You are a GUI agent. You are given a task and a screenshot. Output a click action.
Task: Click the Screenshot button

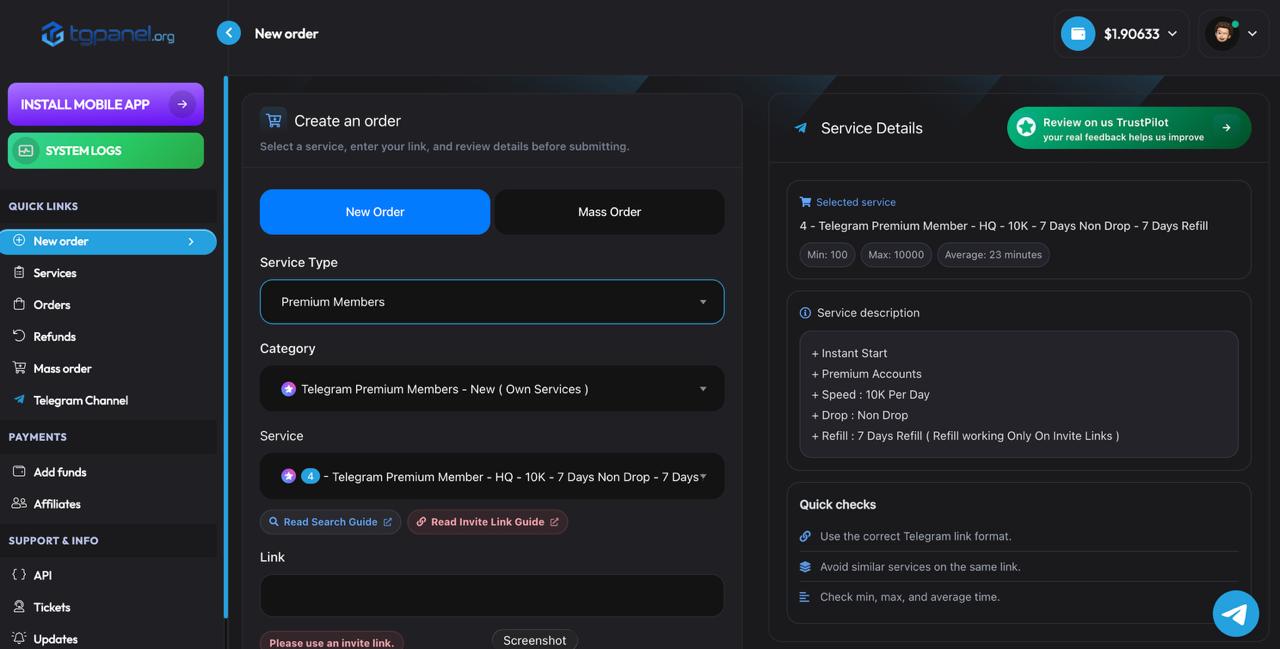pos(534,640)
